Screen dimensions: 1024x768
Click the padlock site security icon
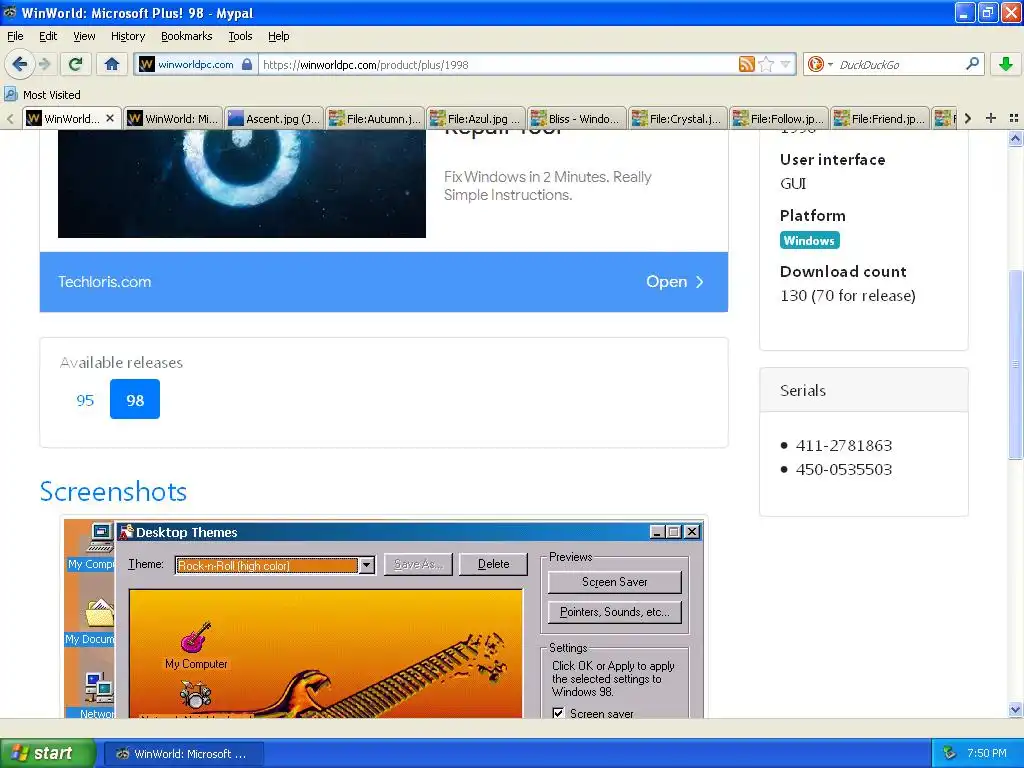coord(247,64)
